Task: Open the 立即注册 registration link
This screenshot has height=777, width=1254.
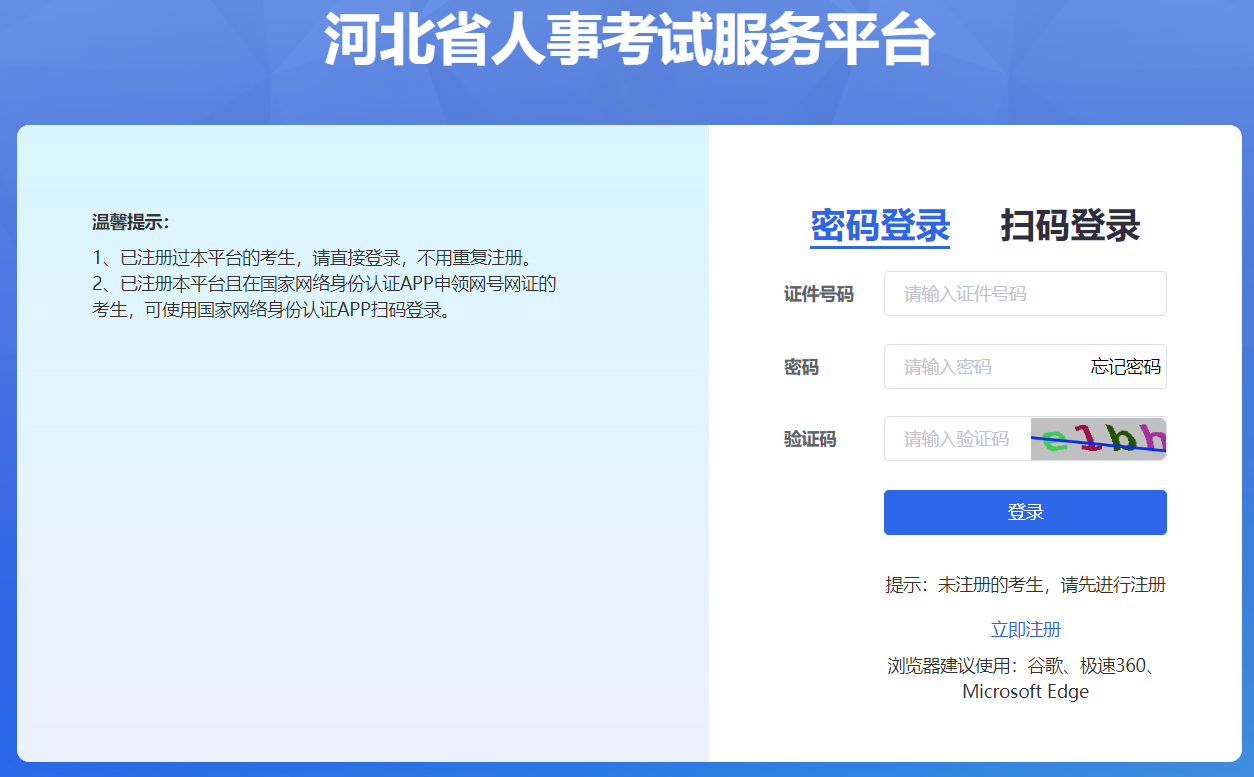Action: tap(1025, 629)
